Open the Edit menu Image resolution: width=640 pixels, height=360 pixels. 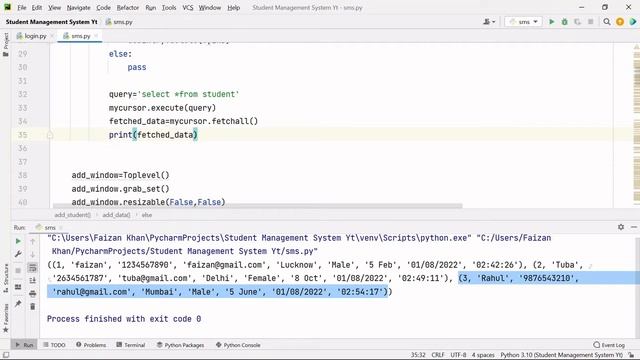[37, 7]
